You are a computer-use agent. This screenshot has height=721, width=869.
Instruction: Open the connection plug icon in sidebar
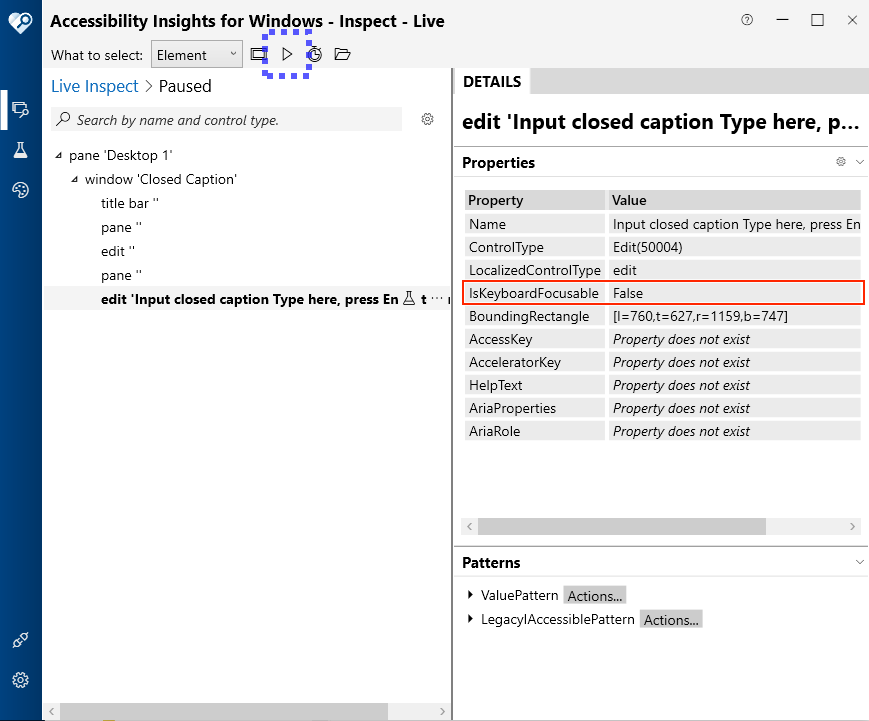point(21,640)
